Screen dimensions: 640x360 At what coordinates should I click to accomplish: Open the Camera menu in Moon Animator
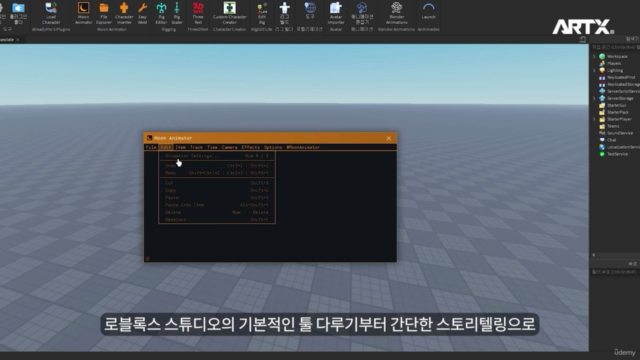pyautogui.click(x=229, y=147)
